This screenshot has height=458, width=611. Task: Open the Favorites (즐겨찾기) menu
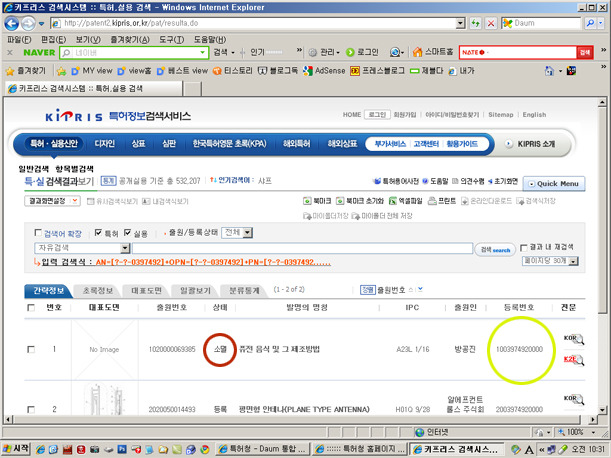tap(129, 40)
